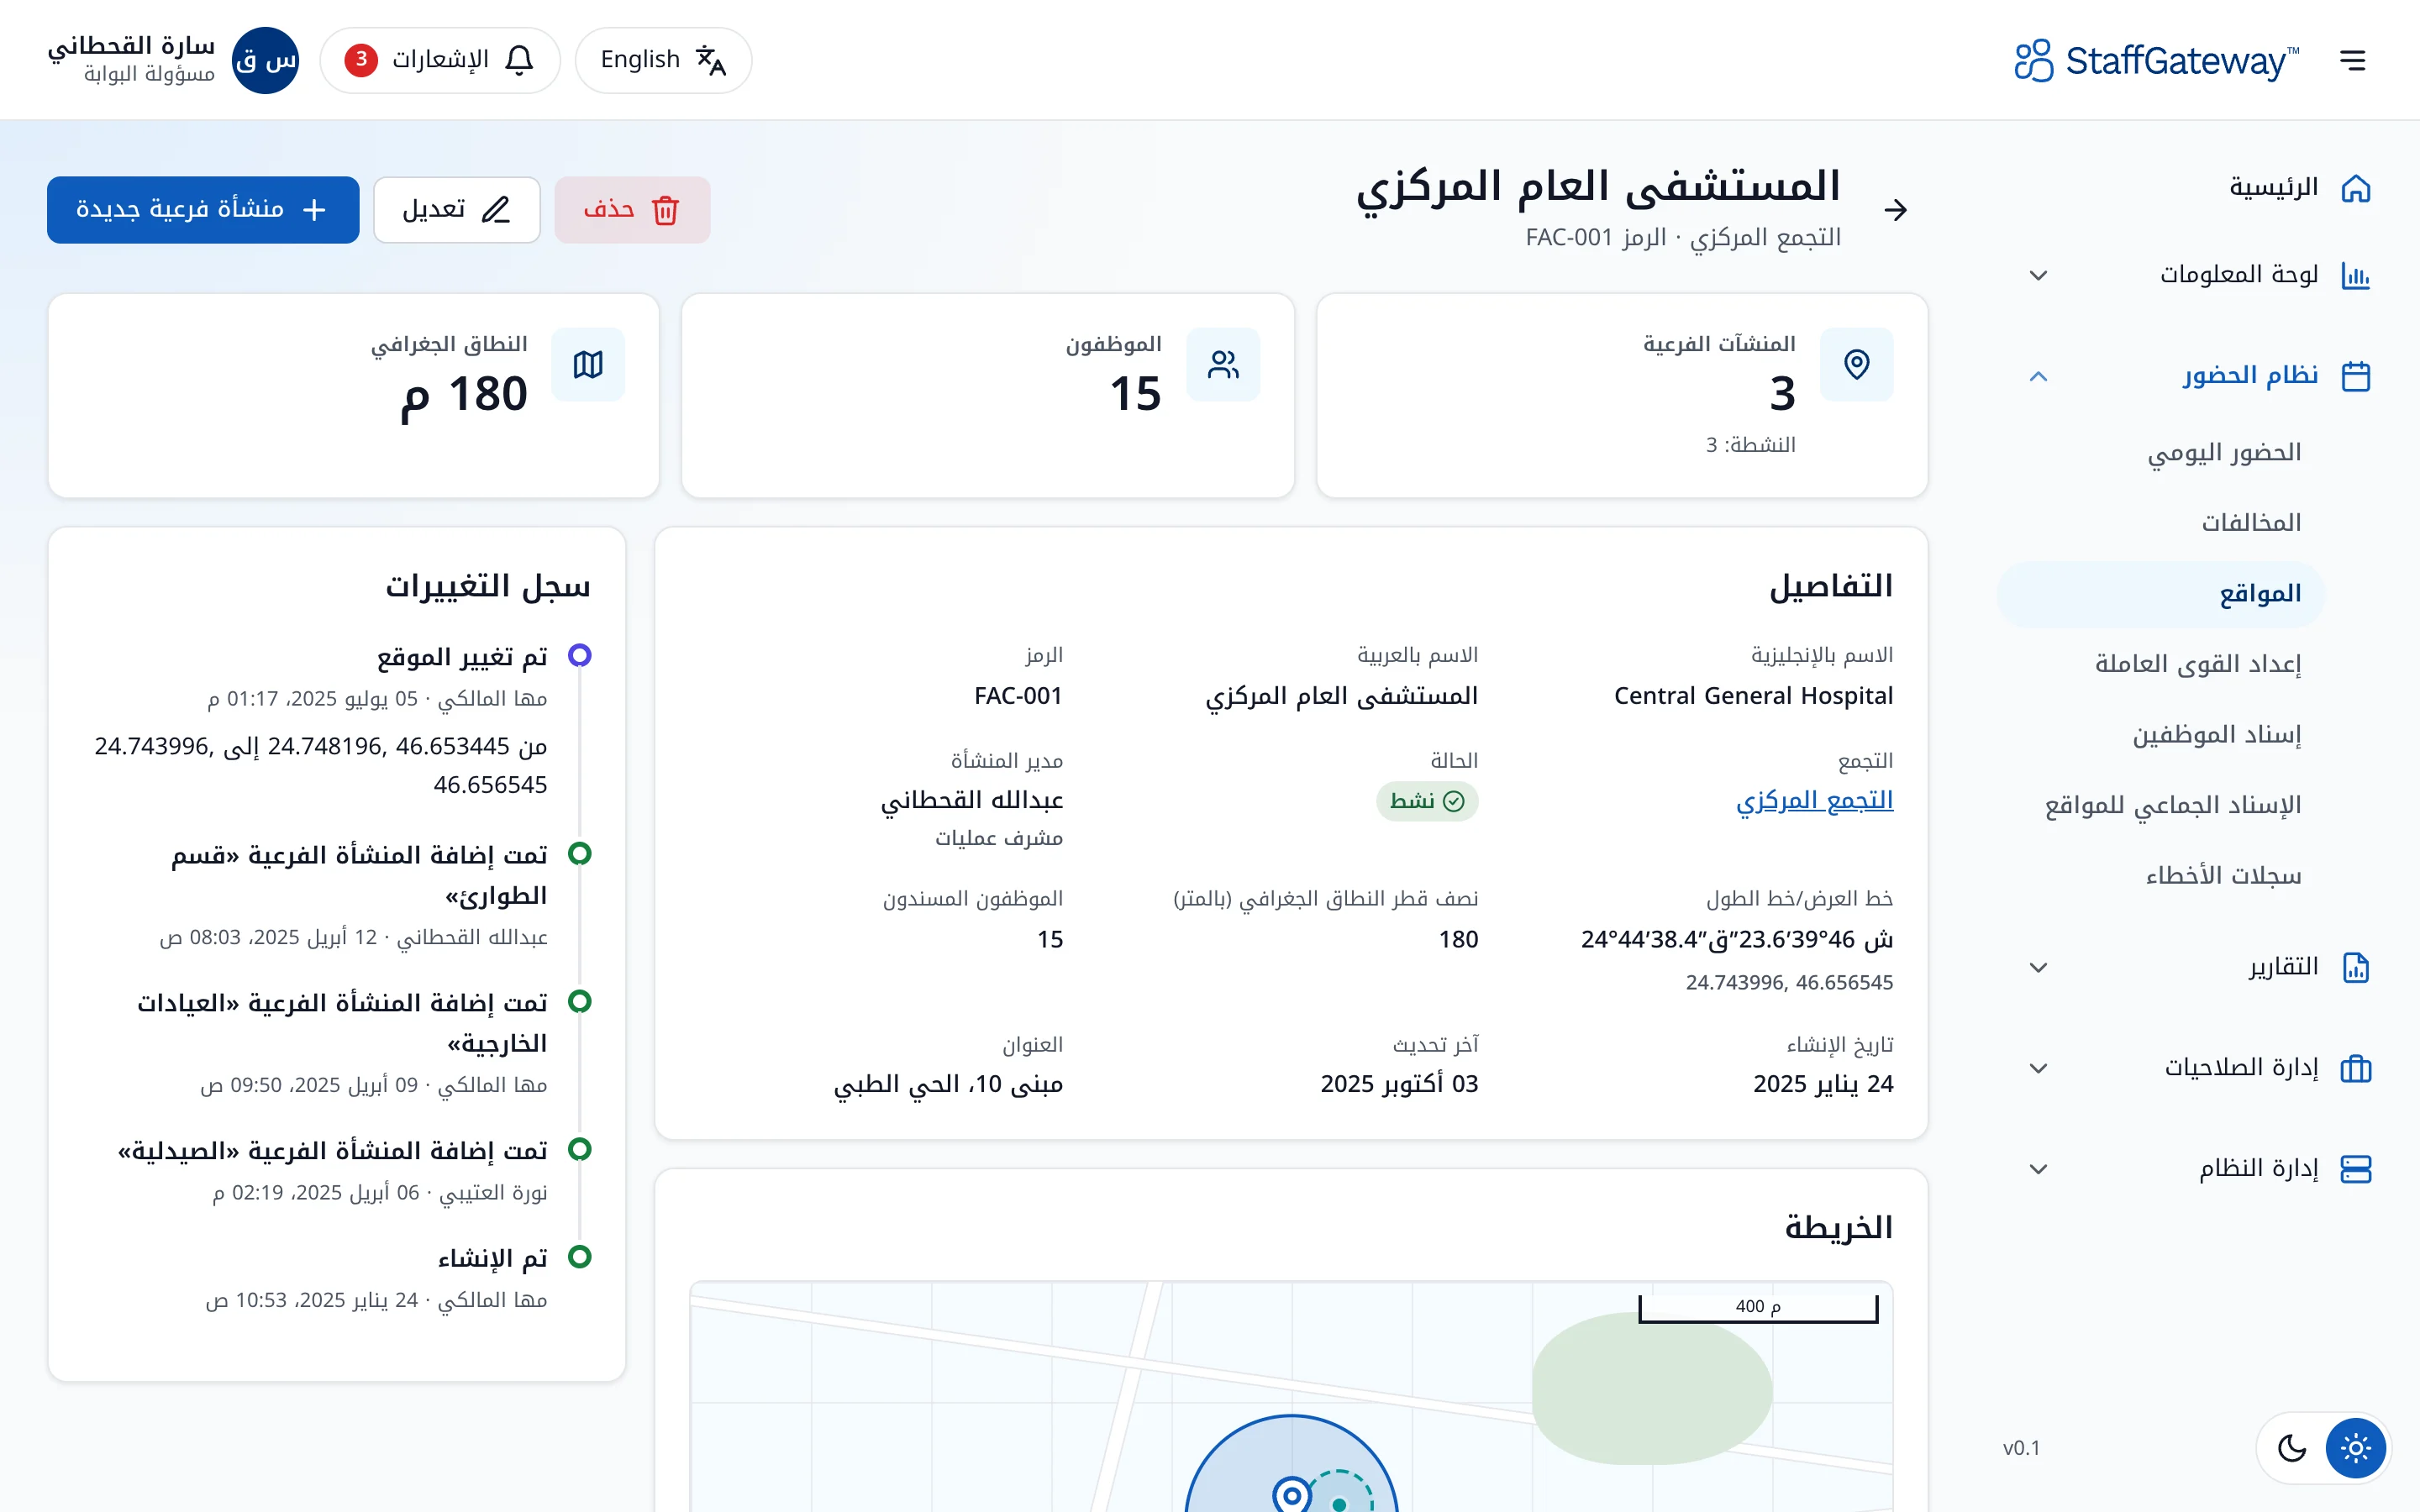Click the حذف delete button
Image resolution: width=2420 pixels, height=1512 pixels.
coord(632,210)
